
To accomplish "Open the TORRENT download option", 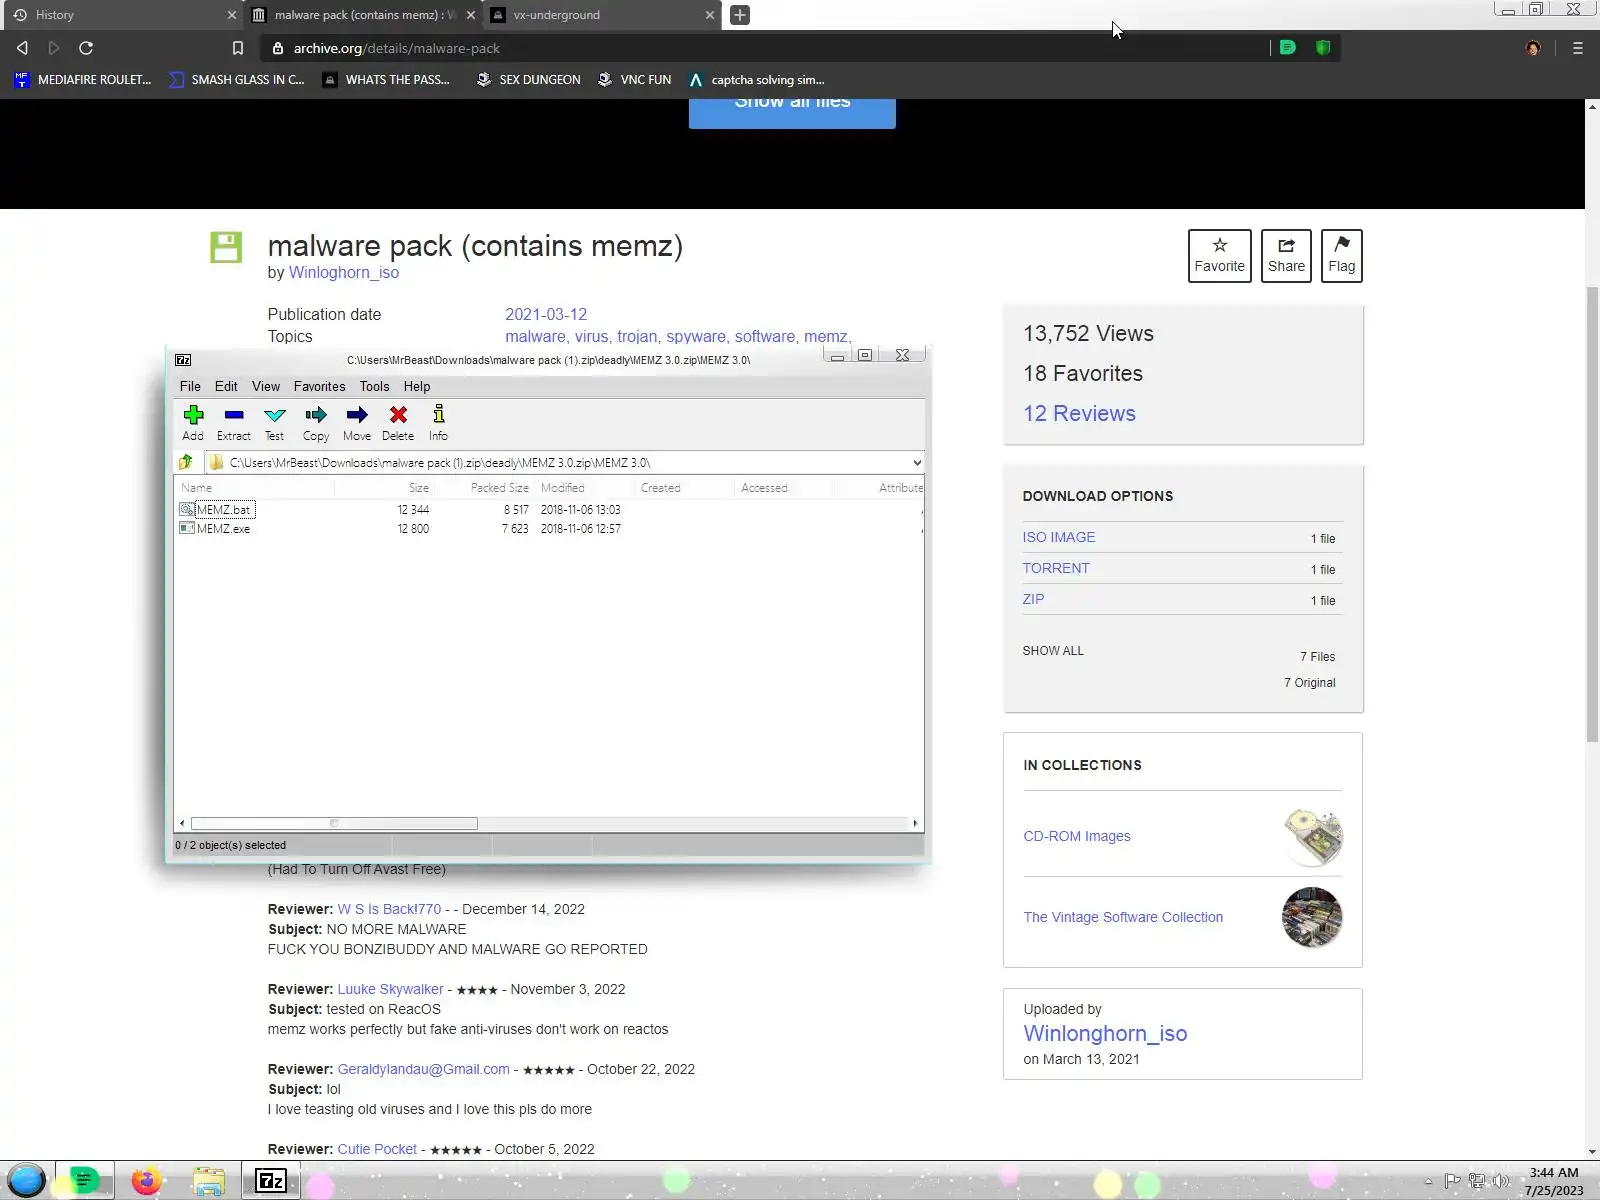I will (1055, 568).
